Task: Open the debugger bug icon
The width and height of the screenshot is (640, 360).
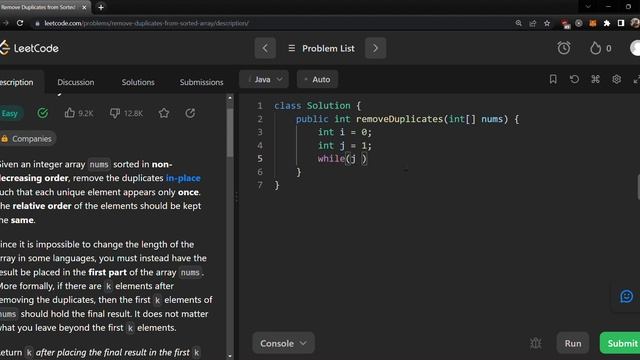Action: (536, 343)
